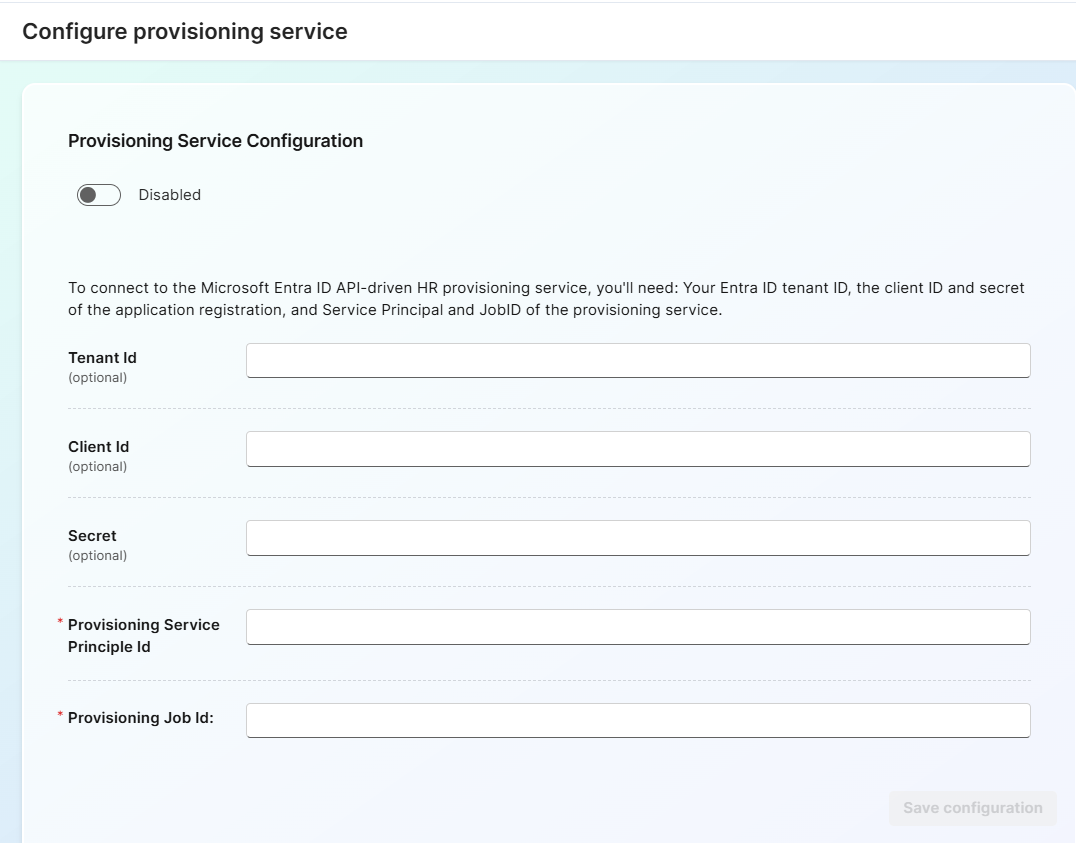Click the Disabled status text
1076x843 pixels.
click(x=169, y=194)
